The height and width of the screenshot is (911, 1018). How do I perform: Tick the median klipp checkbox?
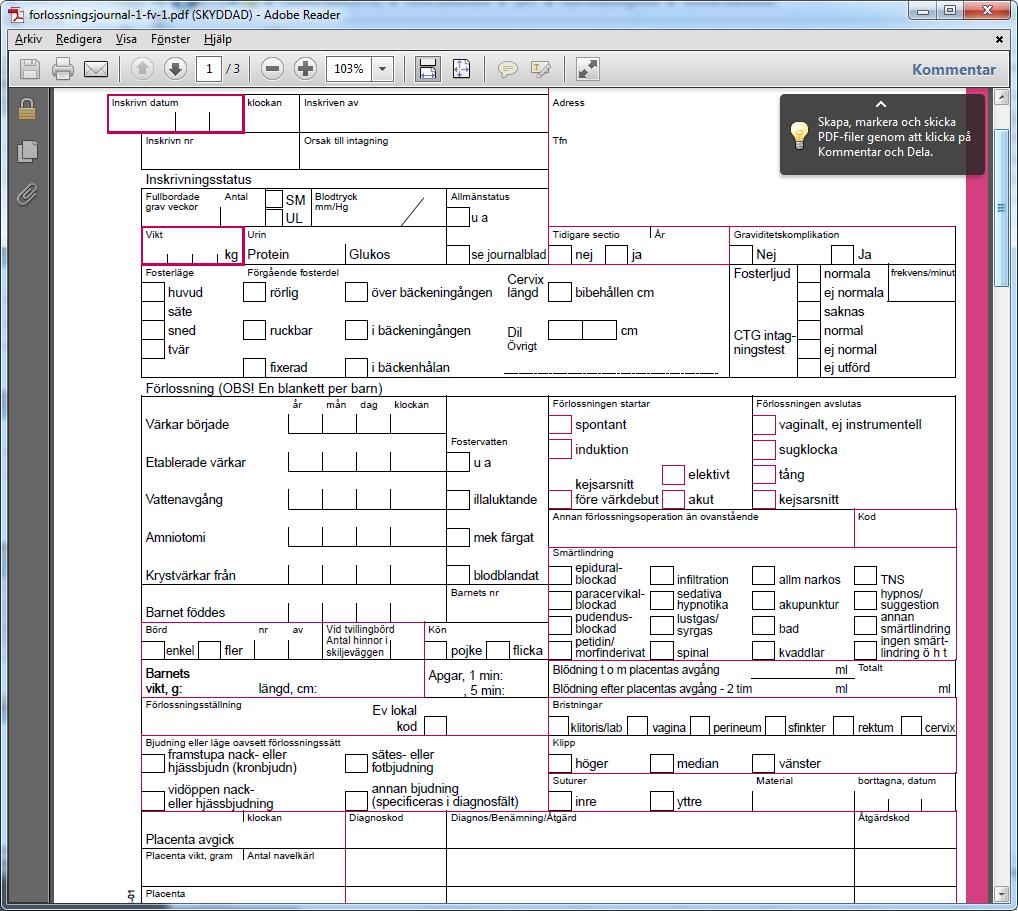[662, 764]
